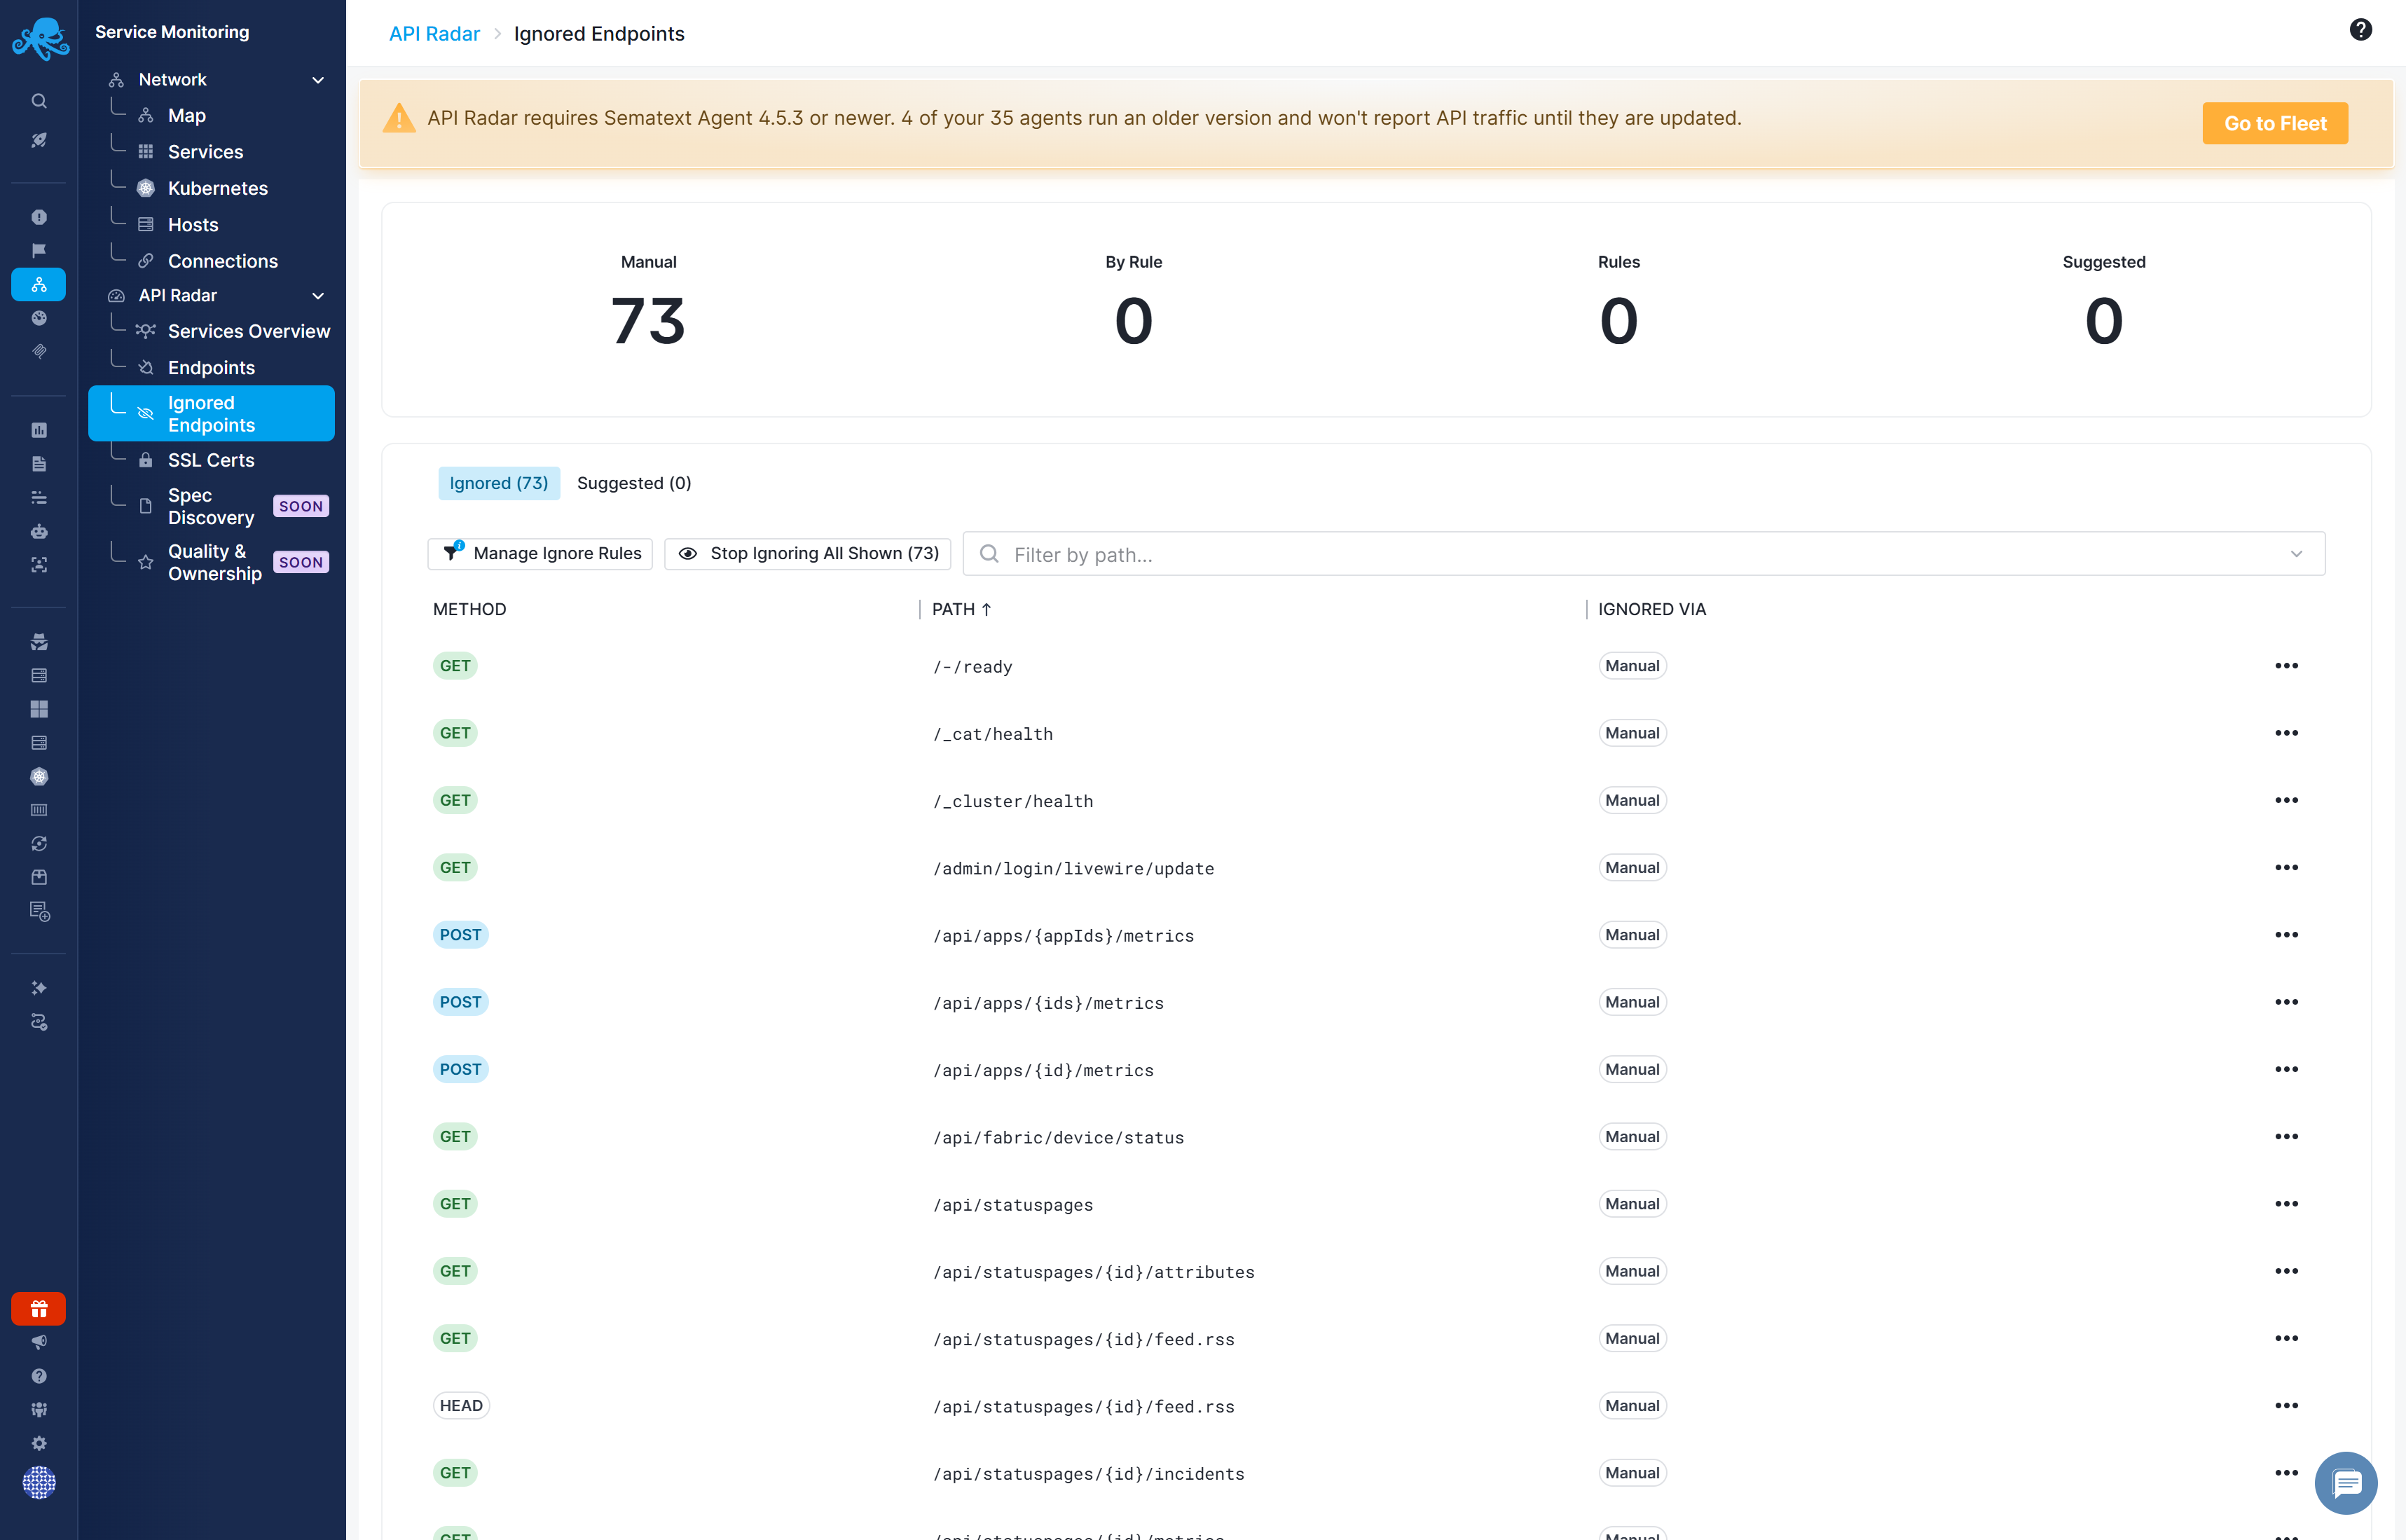Screen dimensions: 2406x1540
Task: Collapse the API Radar section chevron
Action: (318, 296)
